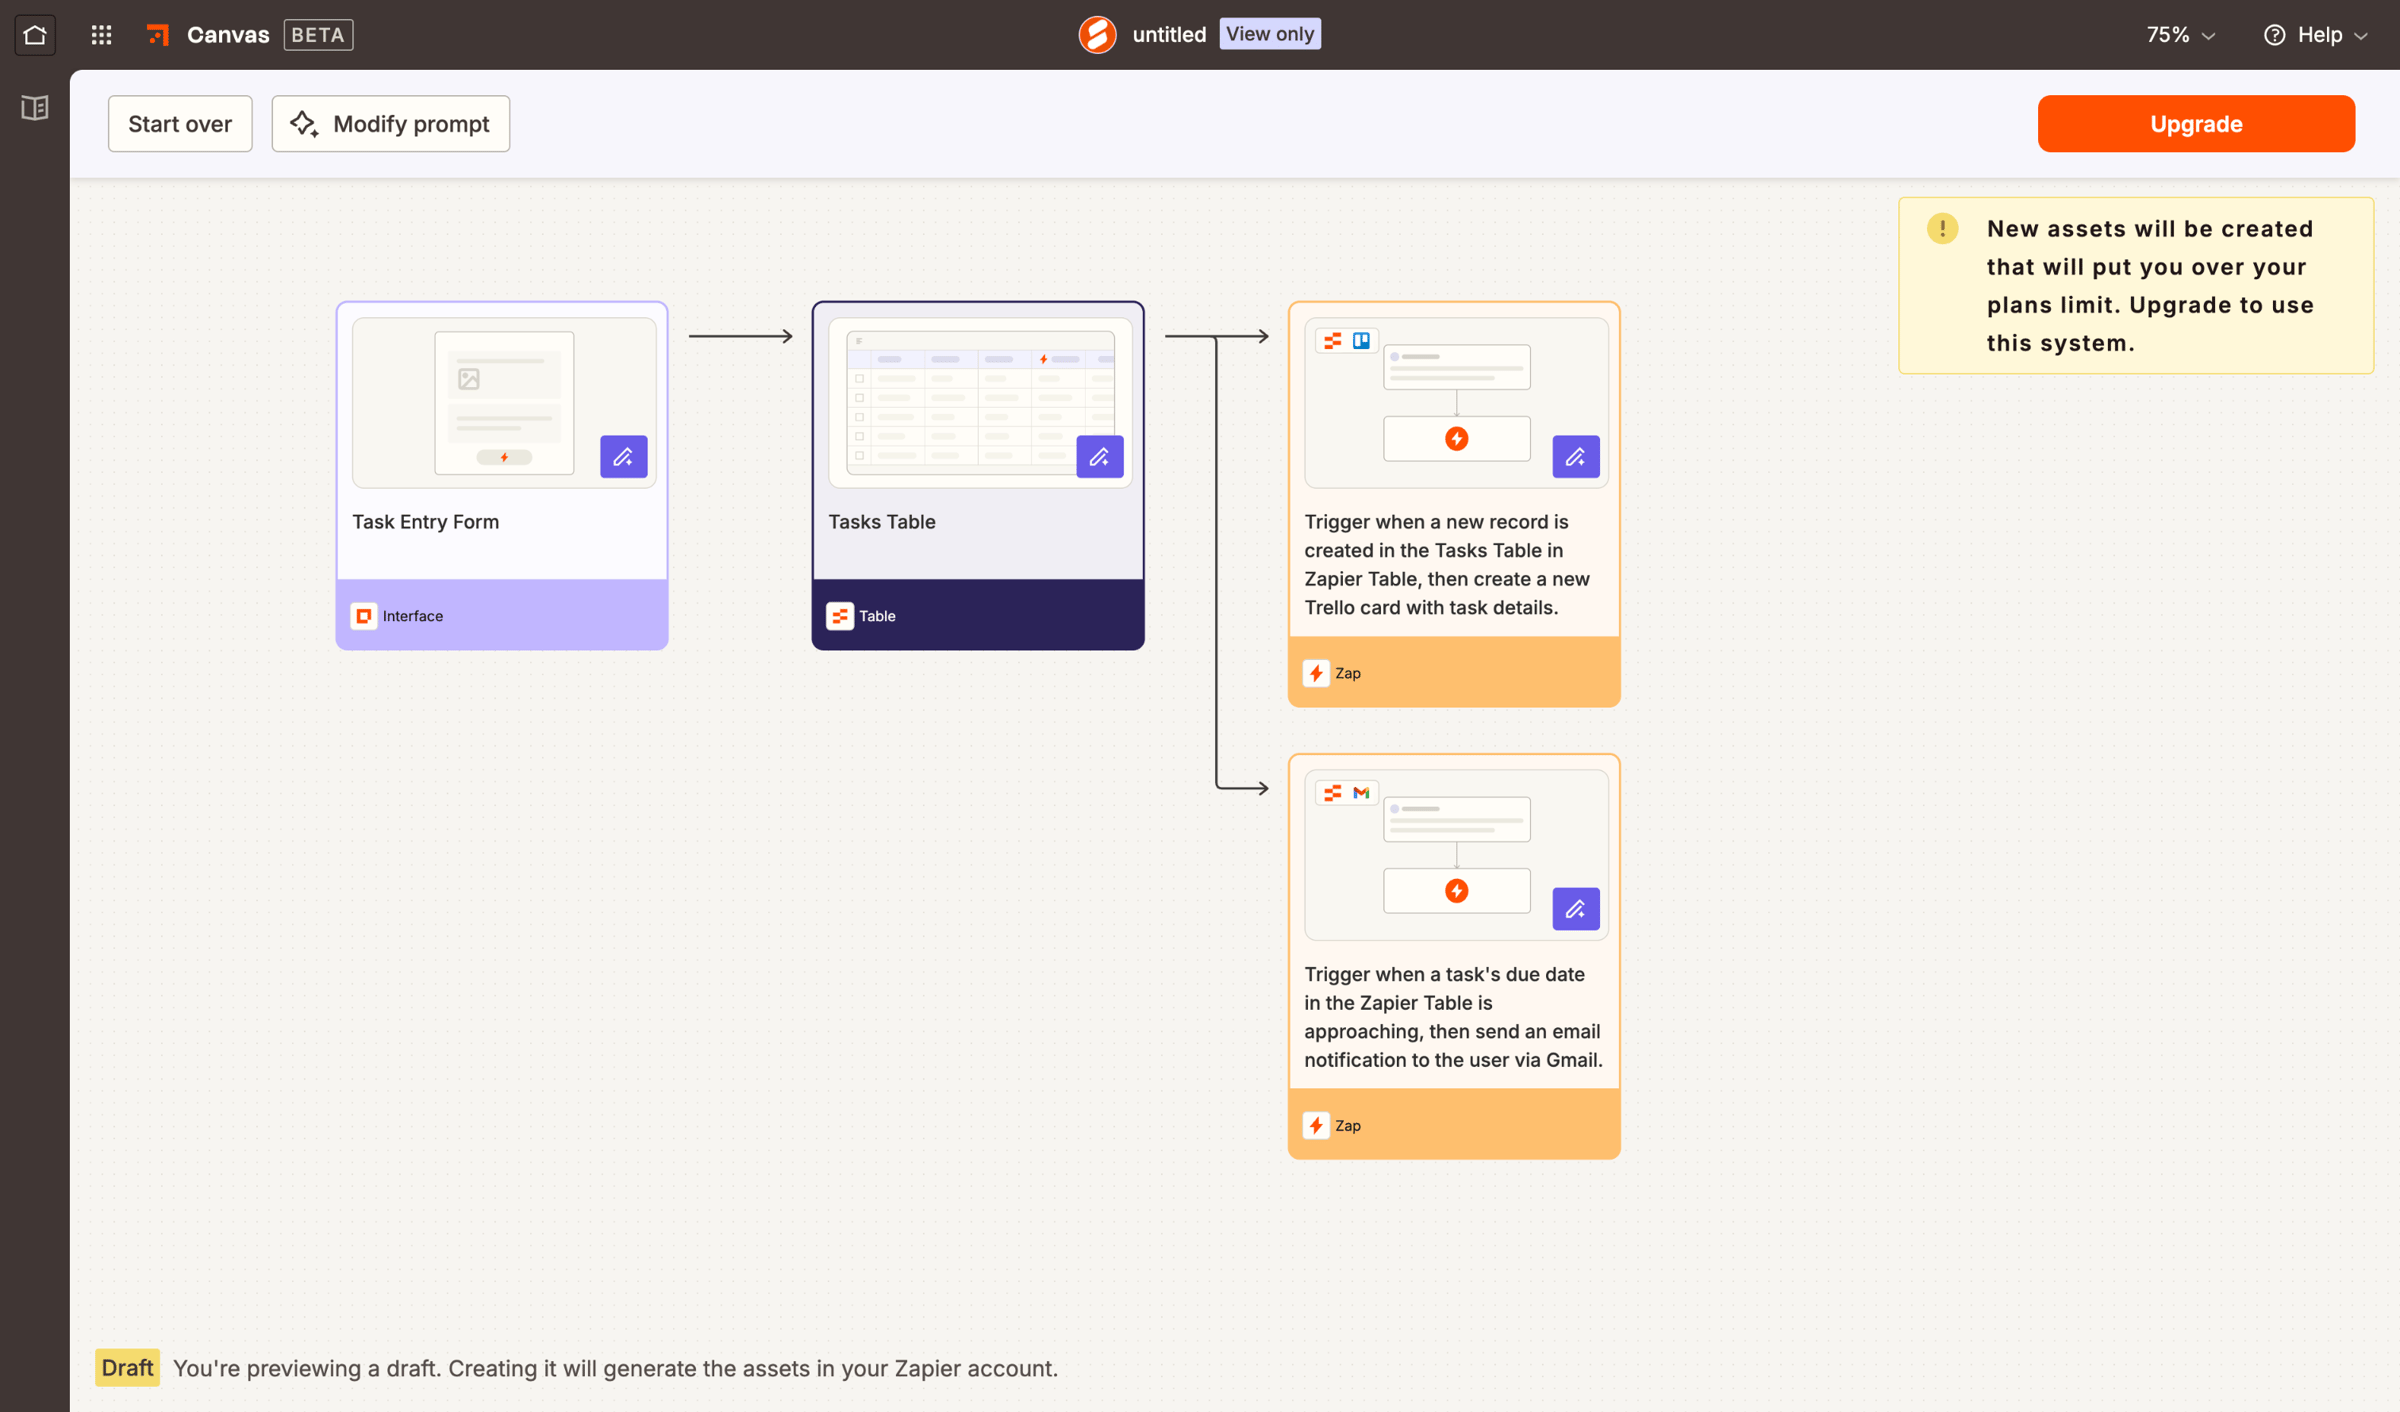Viewport: 2400px width, 1412px height.
Task: Select the Tasks Table thumbnail preview
Action: [x=980, y=403]
